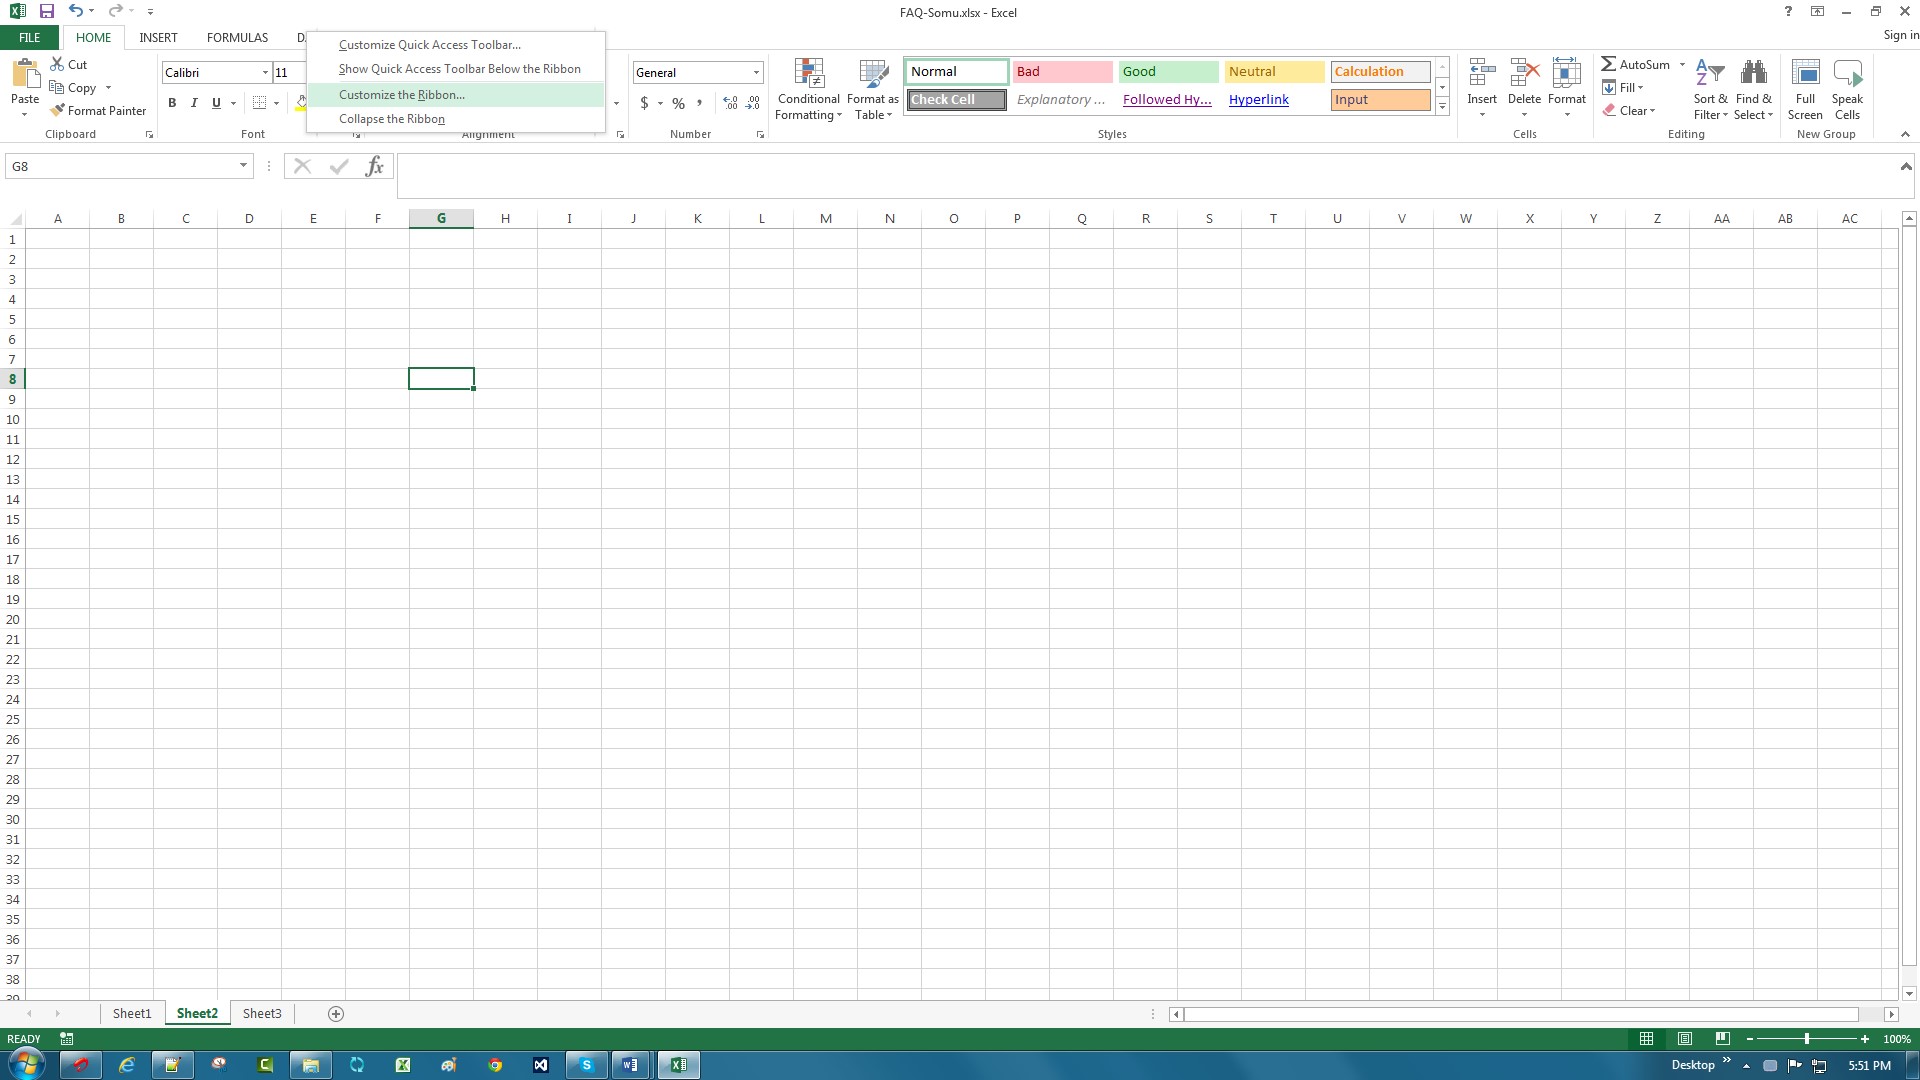Toggle italic formatting
The image size is (1920, 1080).
tap(194, 102)
